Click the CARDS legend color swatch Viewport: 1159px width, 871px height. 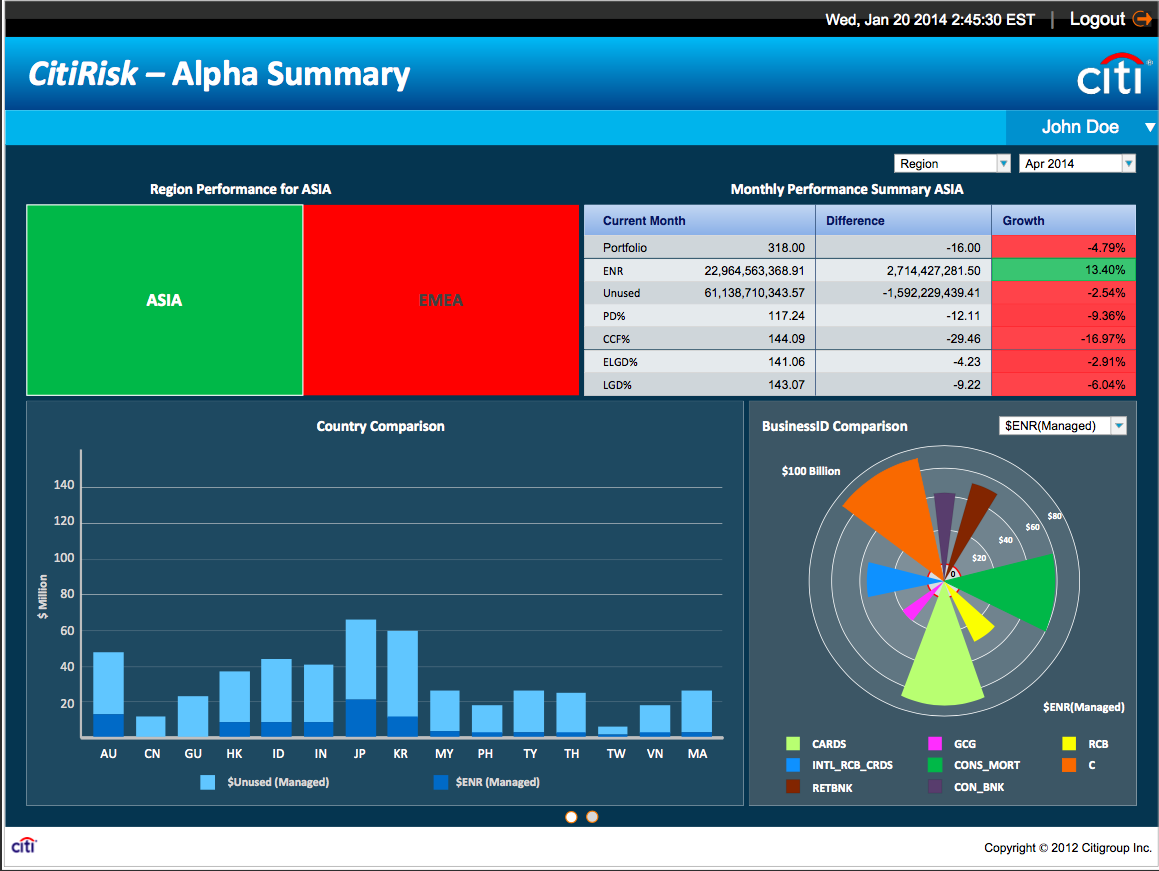coord(793,744)
